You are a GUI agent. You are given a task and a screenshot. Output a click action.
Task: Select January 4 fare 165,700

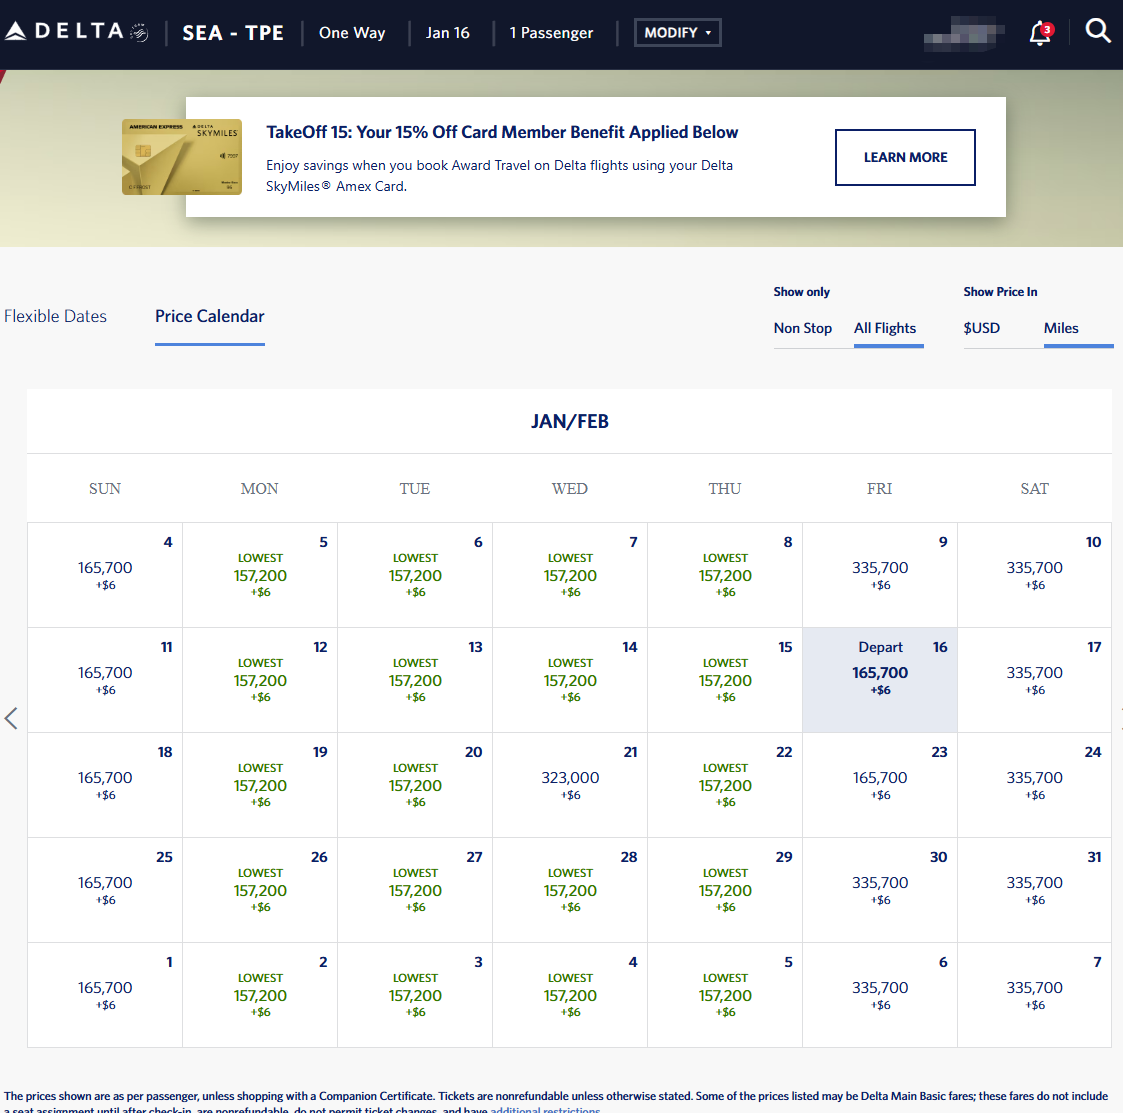point(105,575)
